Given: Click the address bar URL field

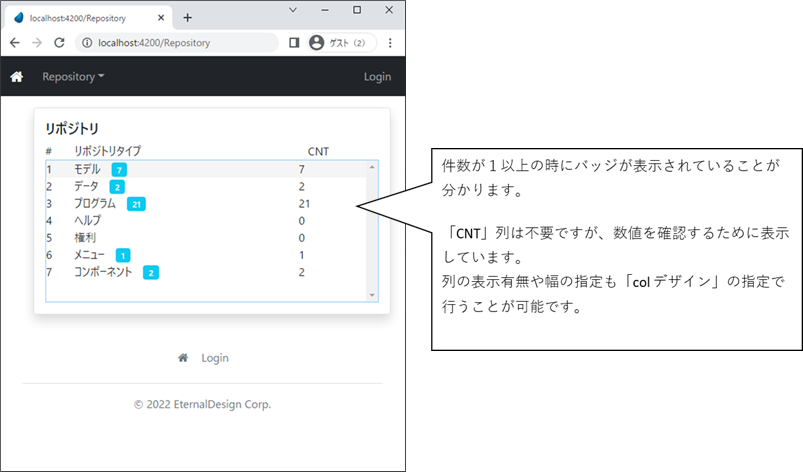Looking at the screenshot, I should click(x=180, y=43).
